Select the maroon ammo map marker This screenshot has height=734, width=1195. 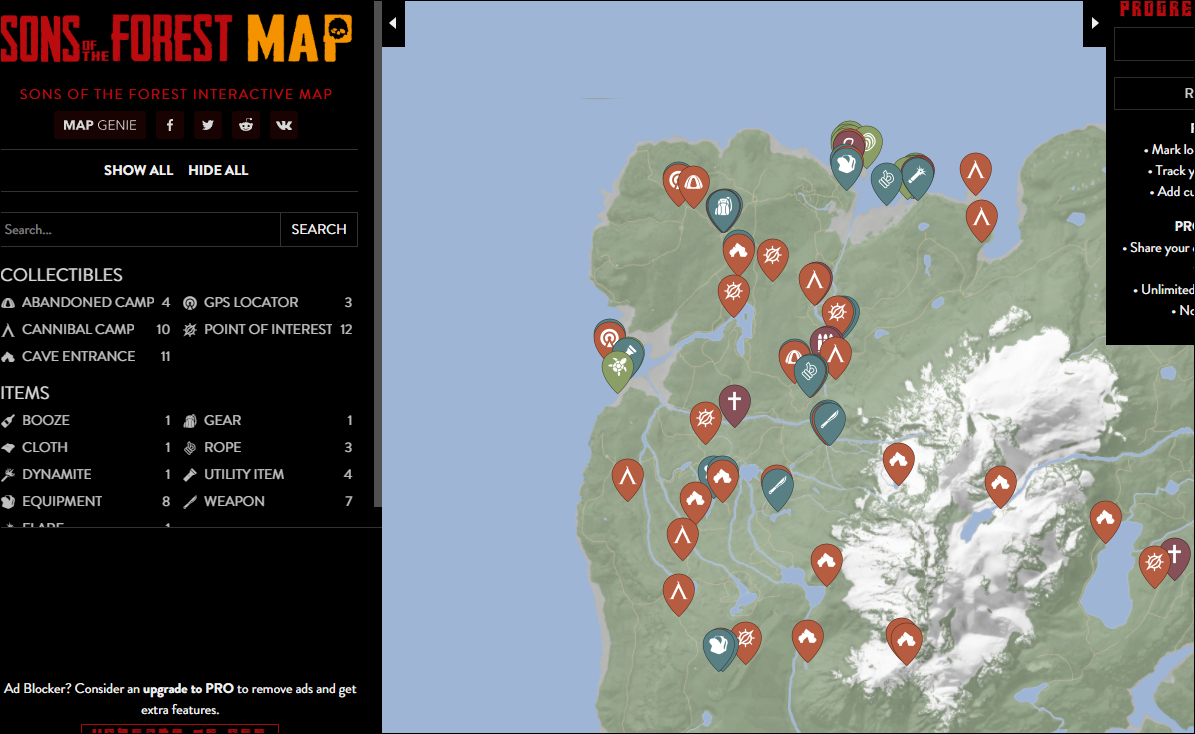coord(825,340)
